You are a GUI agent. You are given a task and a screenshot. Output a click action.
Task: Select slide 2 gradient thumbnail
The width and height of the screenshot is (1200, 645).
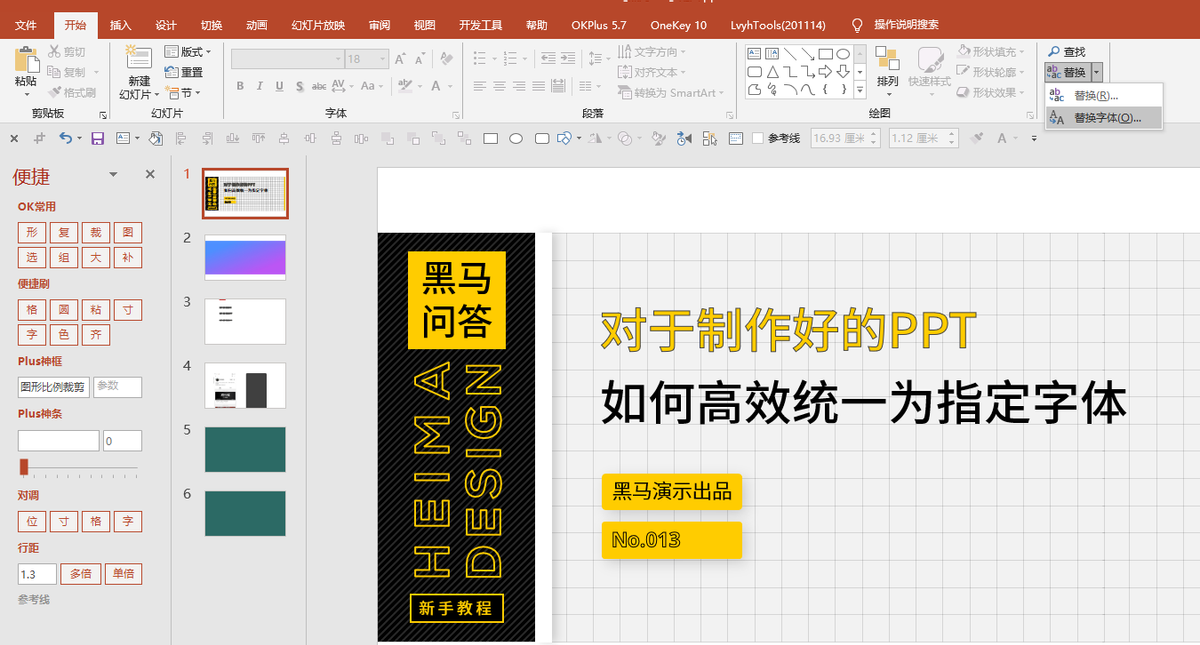[245, 257]
